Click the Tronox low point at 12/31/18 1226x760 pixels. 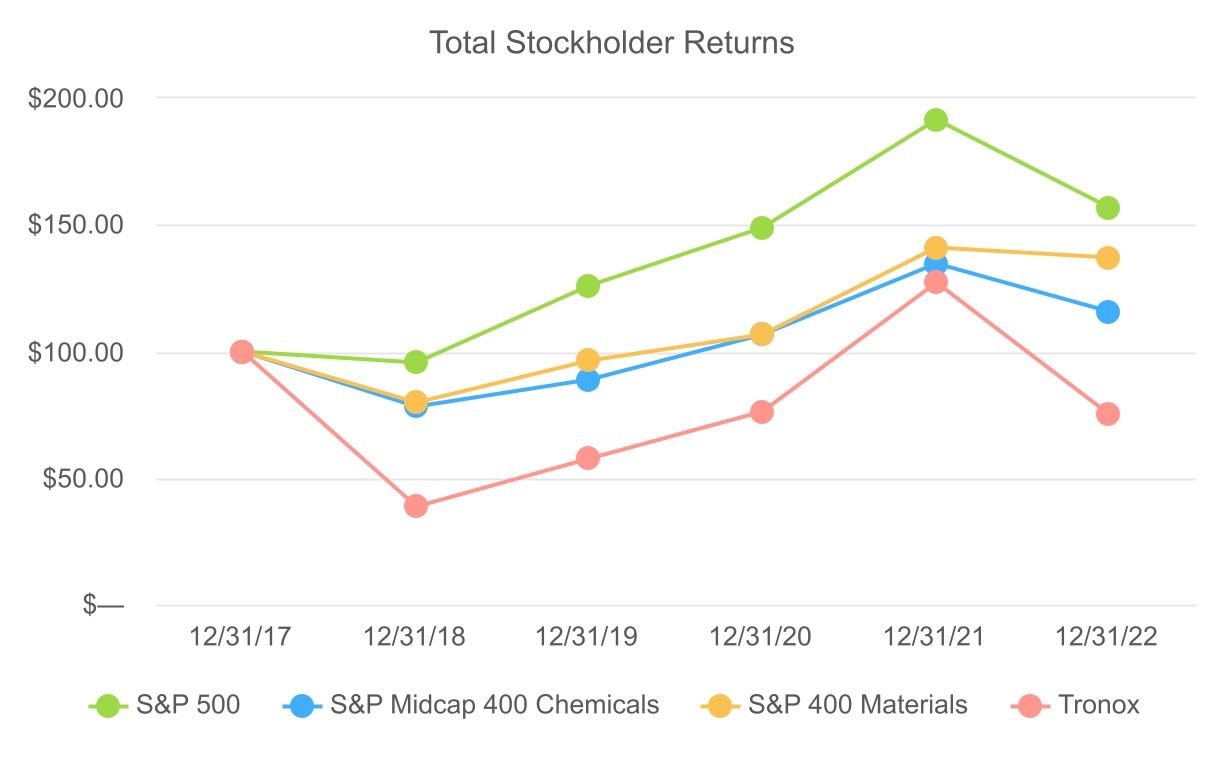point(416,506)
